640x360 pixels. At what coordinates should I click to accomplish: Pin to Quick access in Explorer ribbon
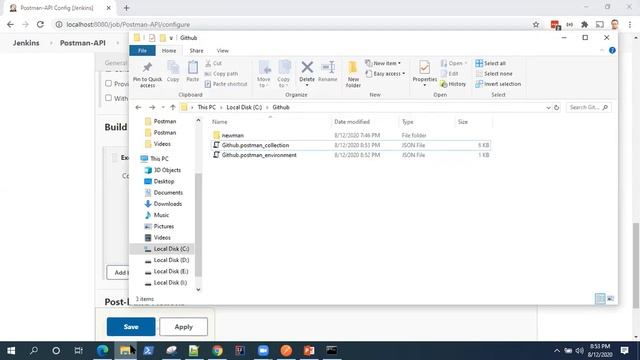click(147, 74)
